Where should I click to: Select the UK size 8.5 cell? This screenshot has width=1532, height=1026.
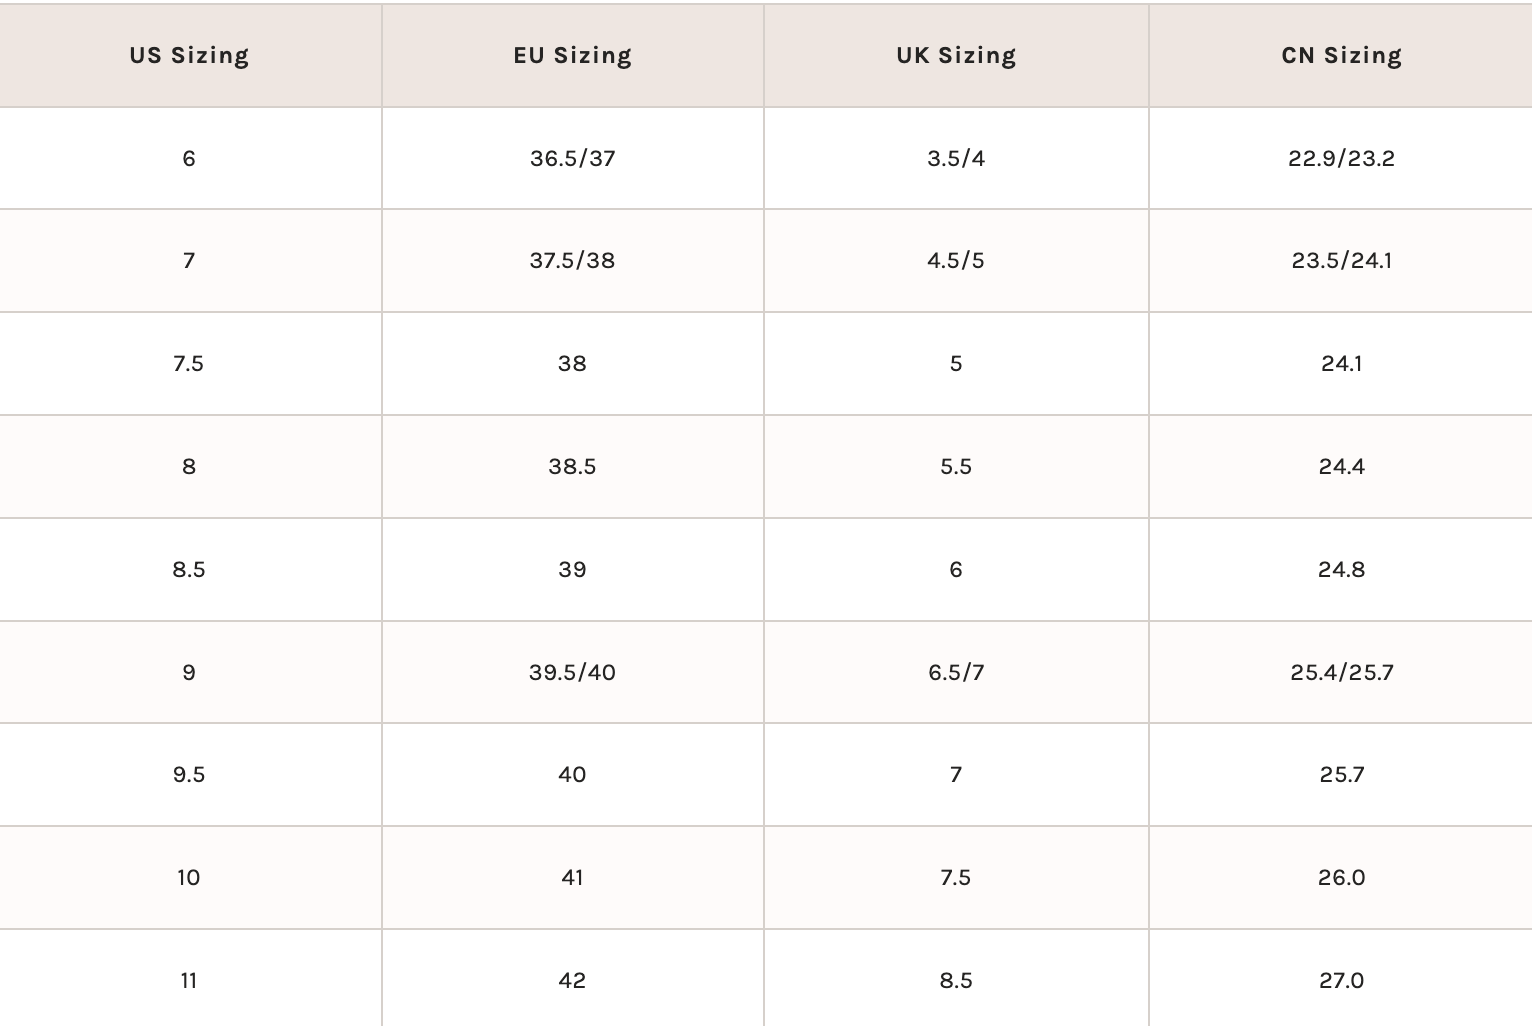[x=956, y=980]
